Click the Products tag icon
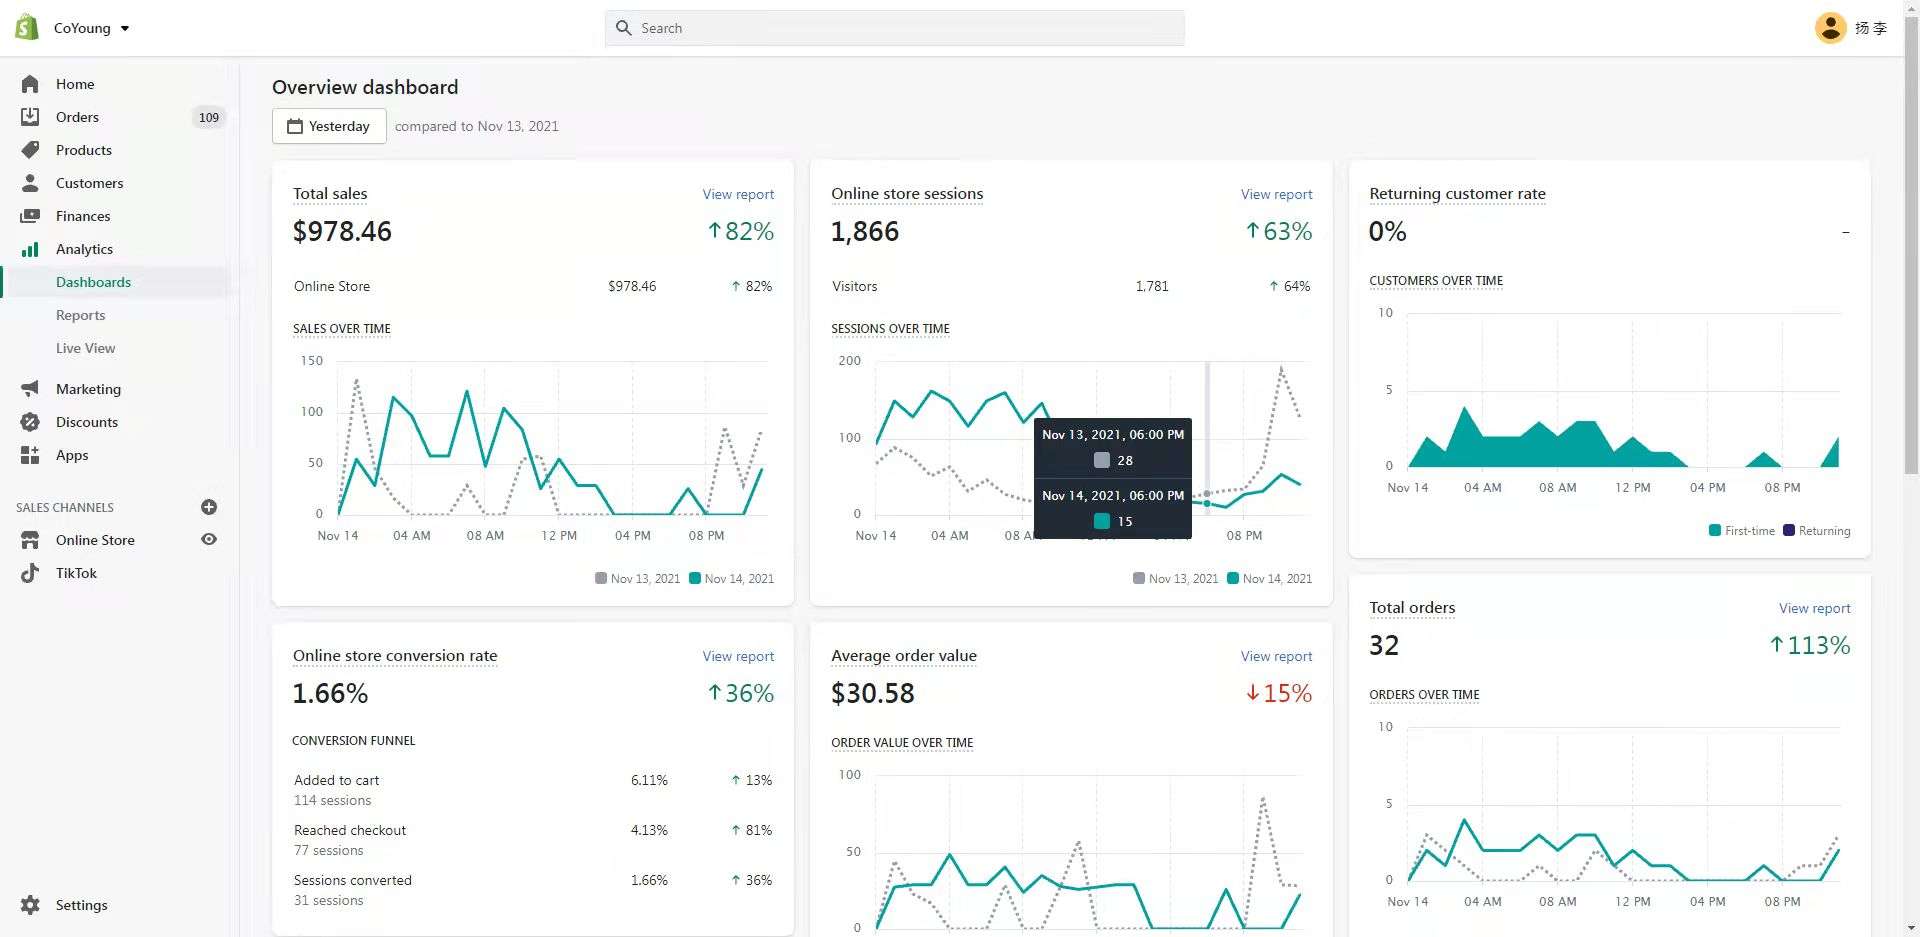The image size is (1920, 937). point(30,150)
